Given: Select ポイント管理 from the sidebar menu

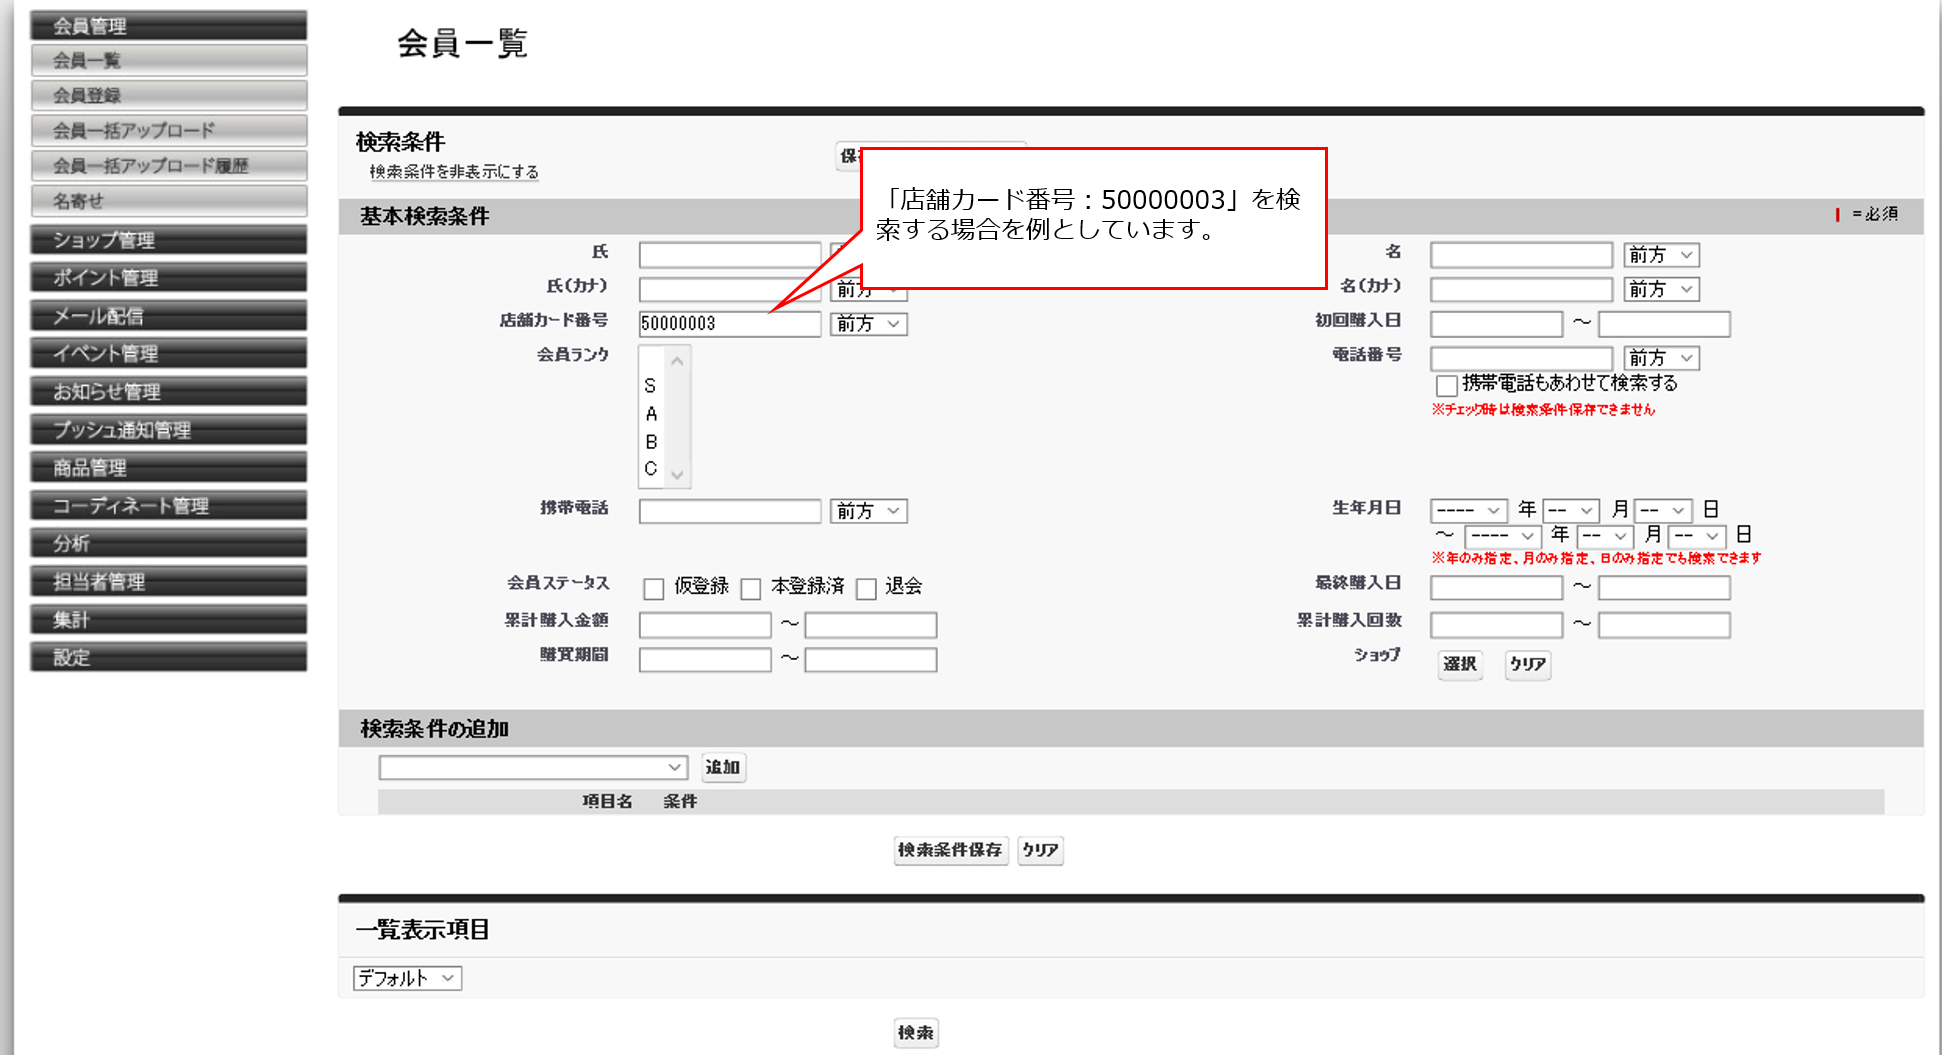Looking at the screenshot, I should click(169, 278).
